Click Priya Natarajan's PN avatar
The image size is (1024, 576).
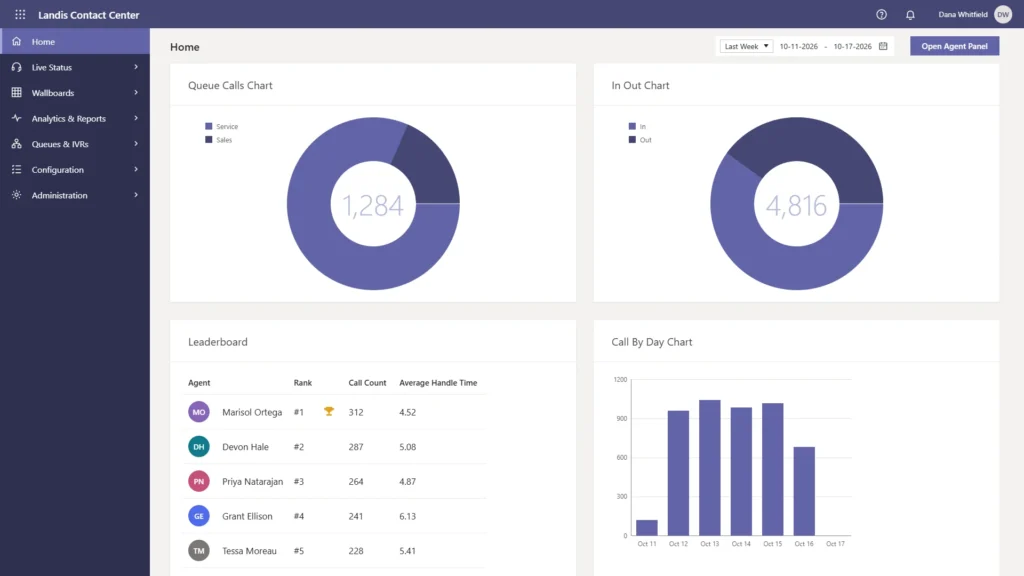coord(199,481)
